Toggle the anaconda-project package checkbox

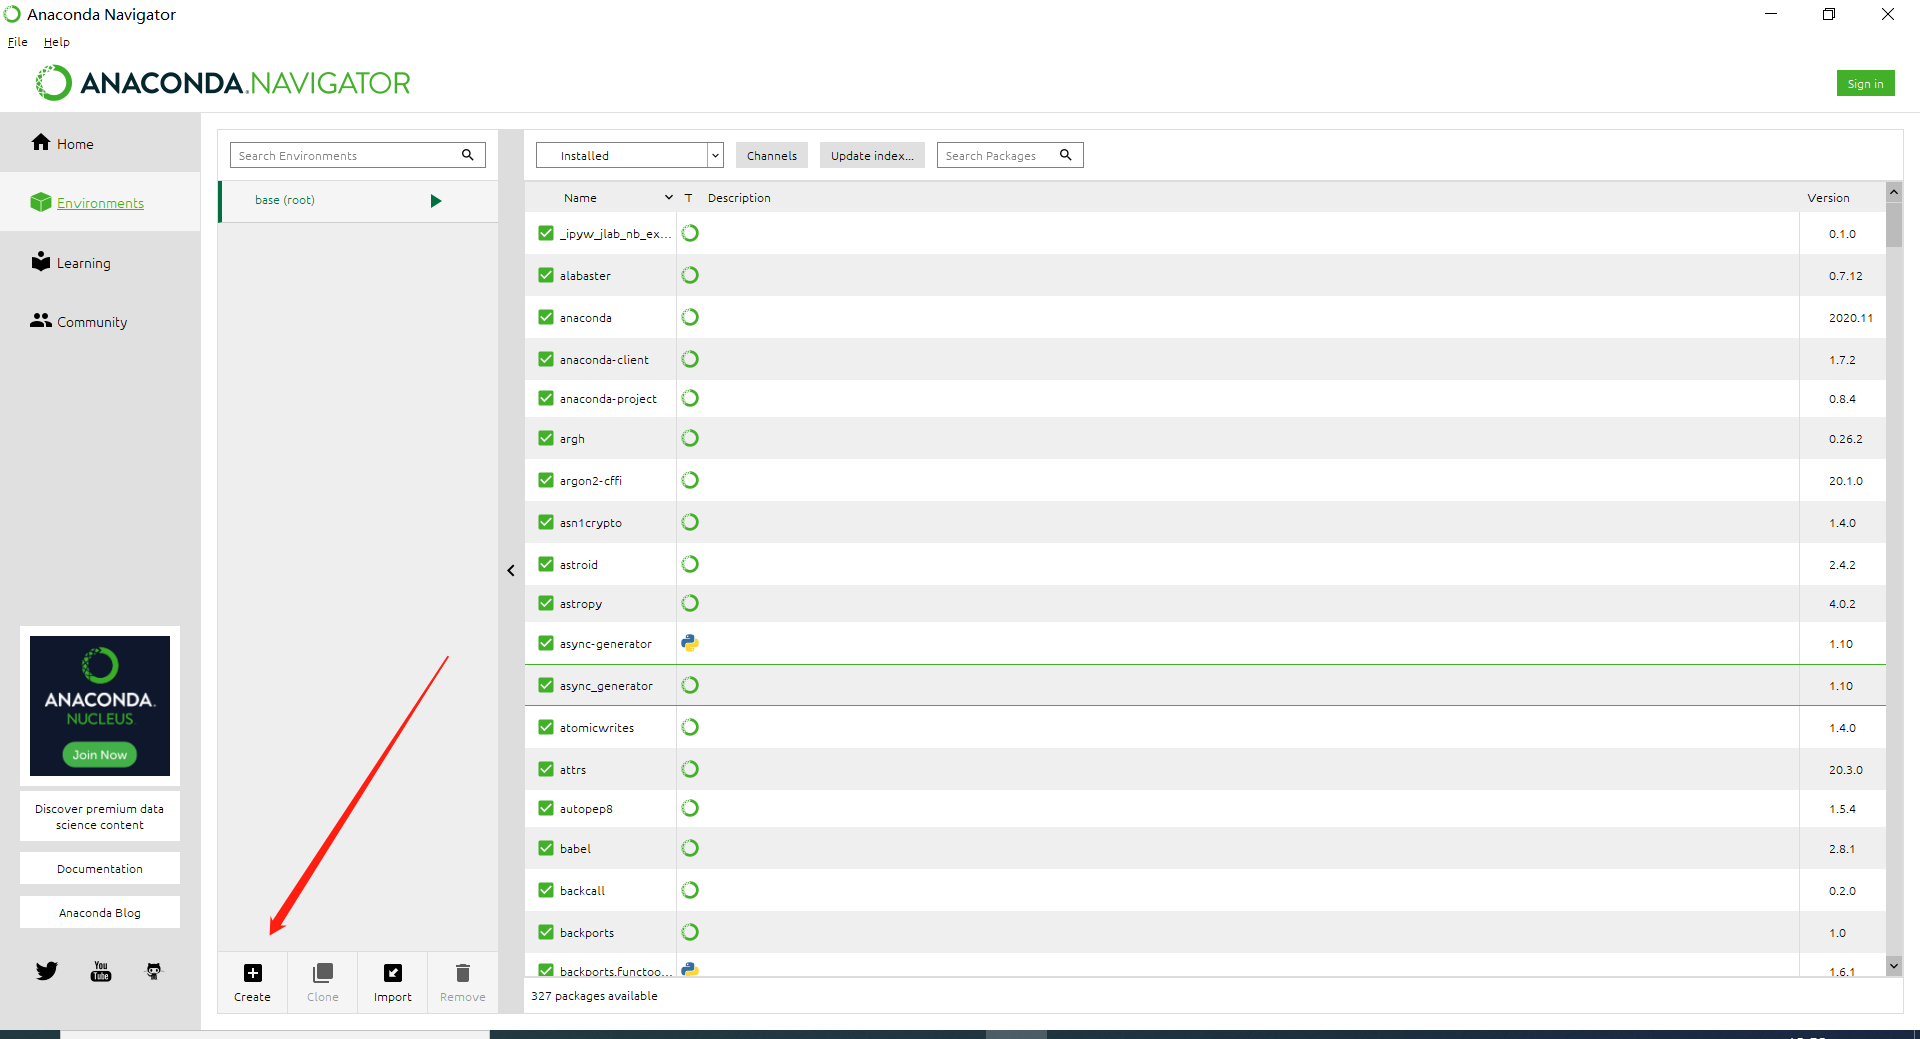point(546,398)
